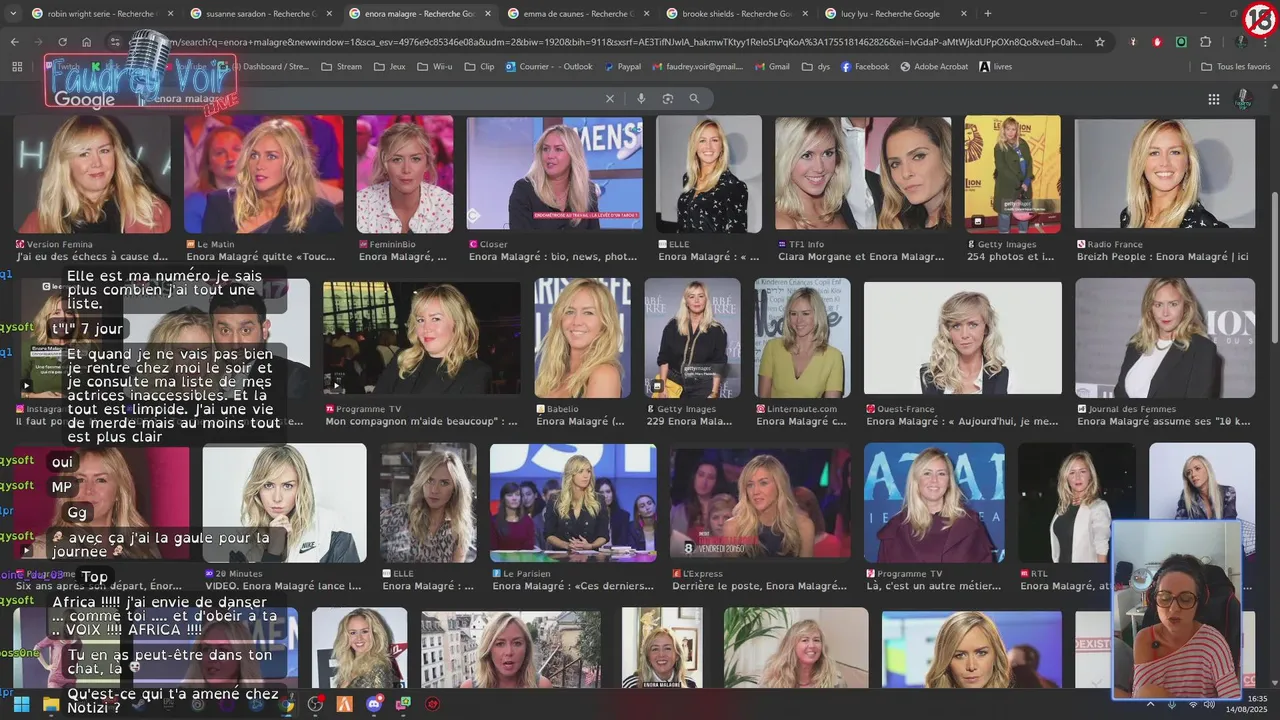Screen dimensions: 1280x720
Task: Open the apps grid in bookmarks bar
Action: (17, 67)
